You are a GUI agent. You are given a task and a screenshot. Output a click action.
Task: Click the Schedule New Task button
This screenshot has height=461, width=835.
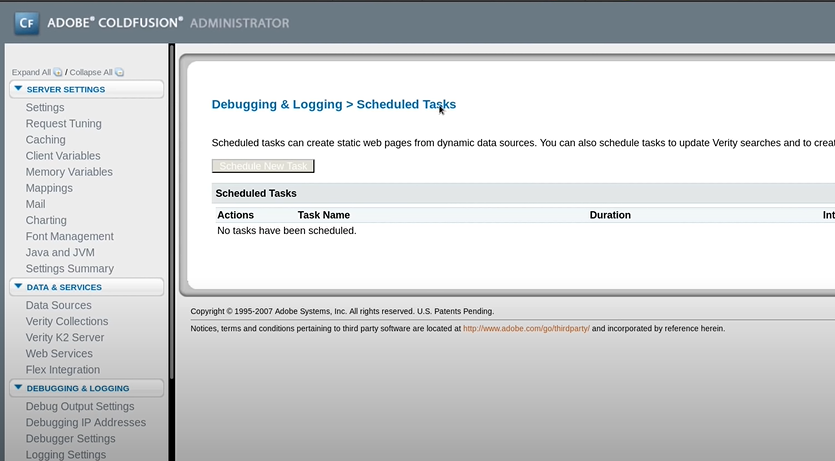point(263,166)
